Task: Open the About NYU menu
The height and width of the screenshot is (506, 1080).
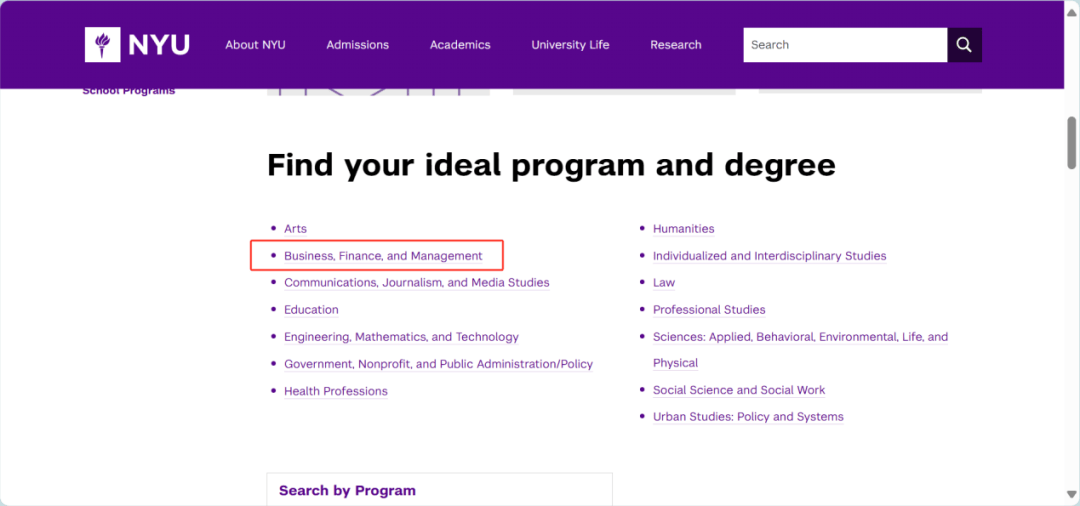Action: coord(255,45)
